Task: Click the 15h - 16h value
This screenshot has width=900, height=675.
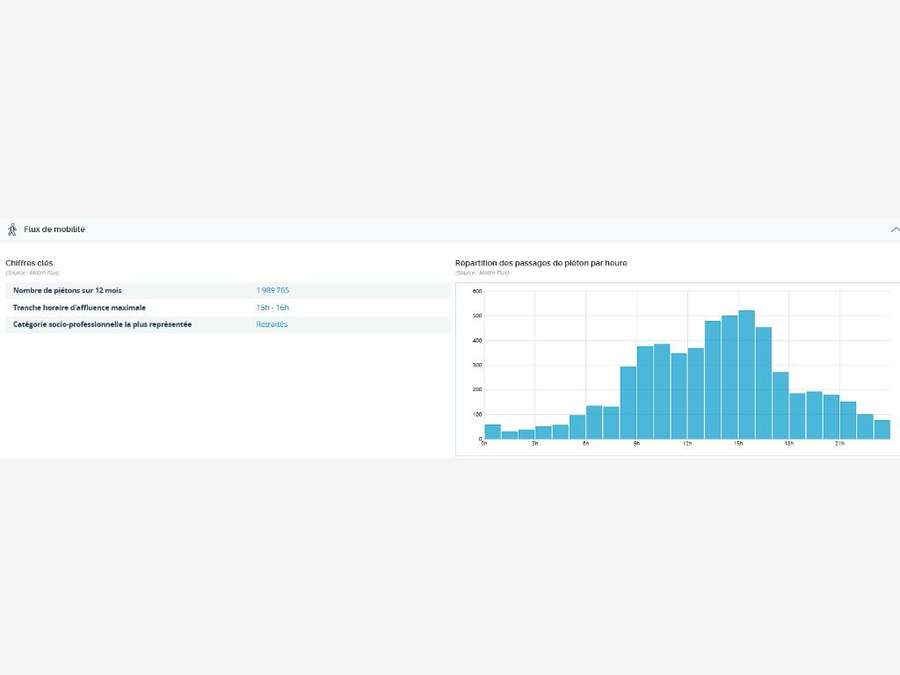Action: coord(273,308)
